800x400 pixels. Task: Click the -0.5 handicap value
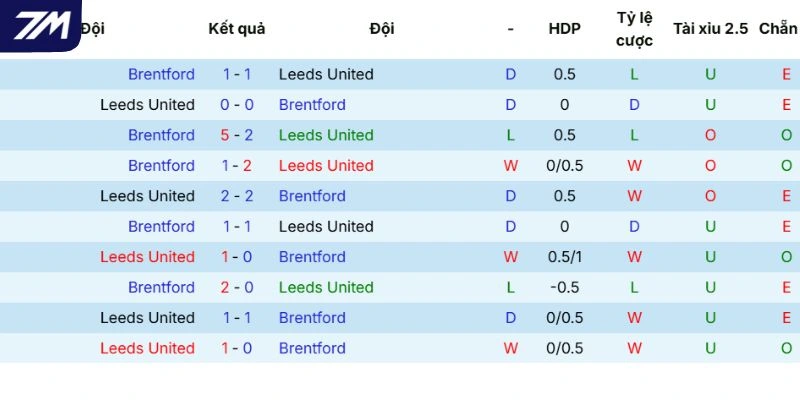(x=564, y=287)
